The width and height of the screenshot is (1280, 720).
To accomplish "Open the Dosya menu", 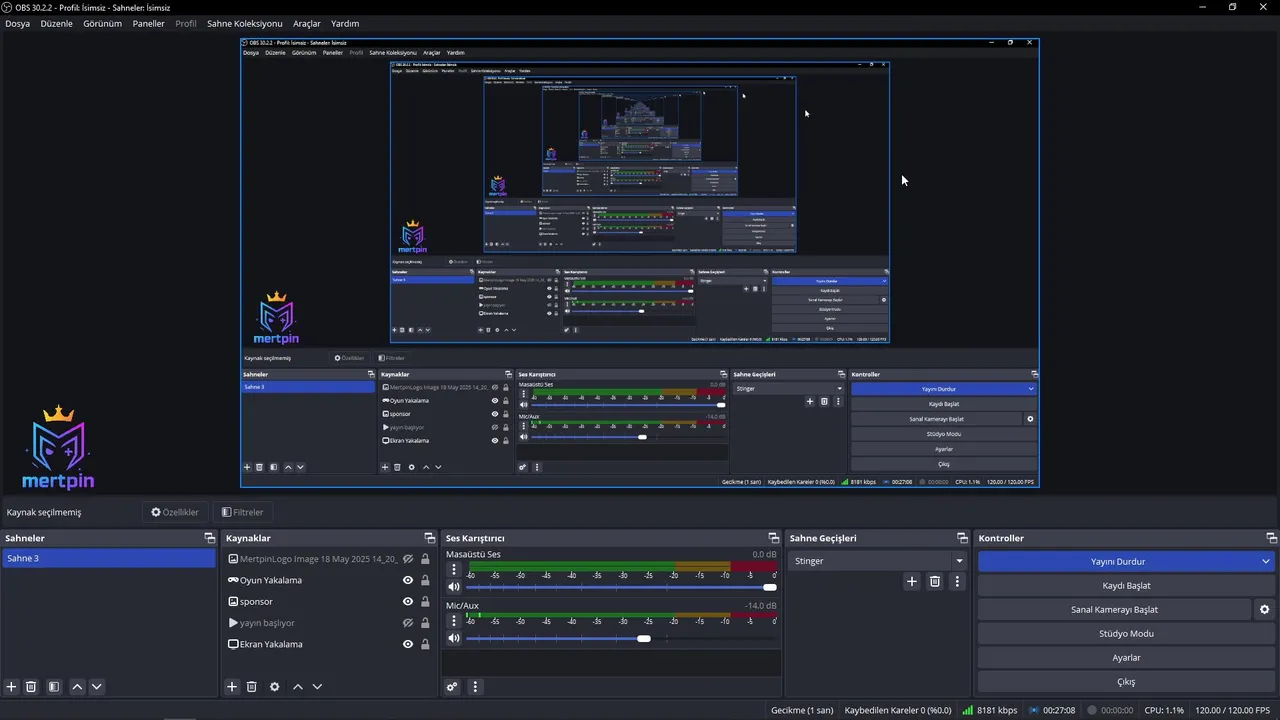I will [x=17, y=23].
